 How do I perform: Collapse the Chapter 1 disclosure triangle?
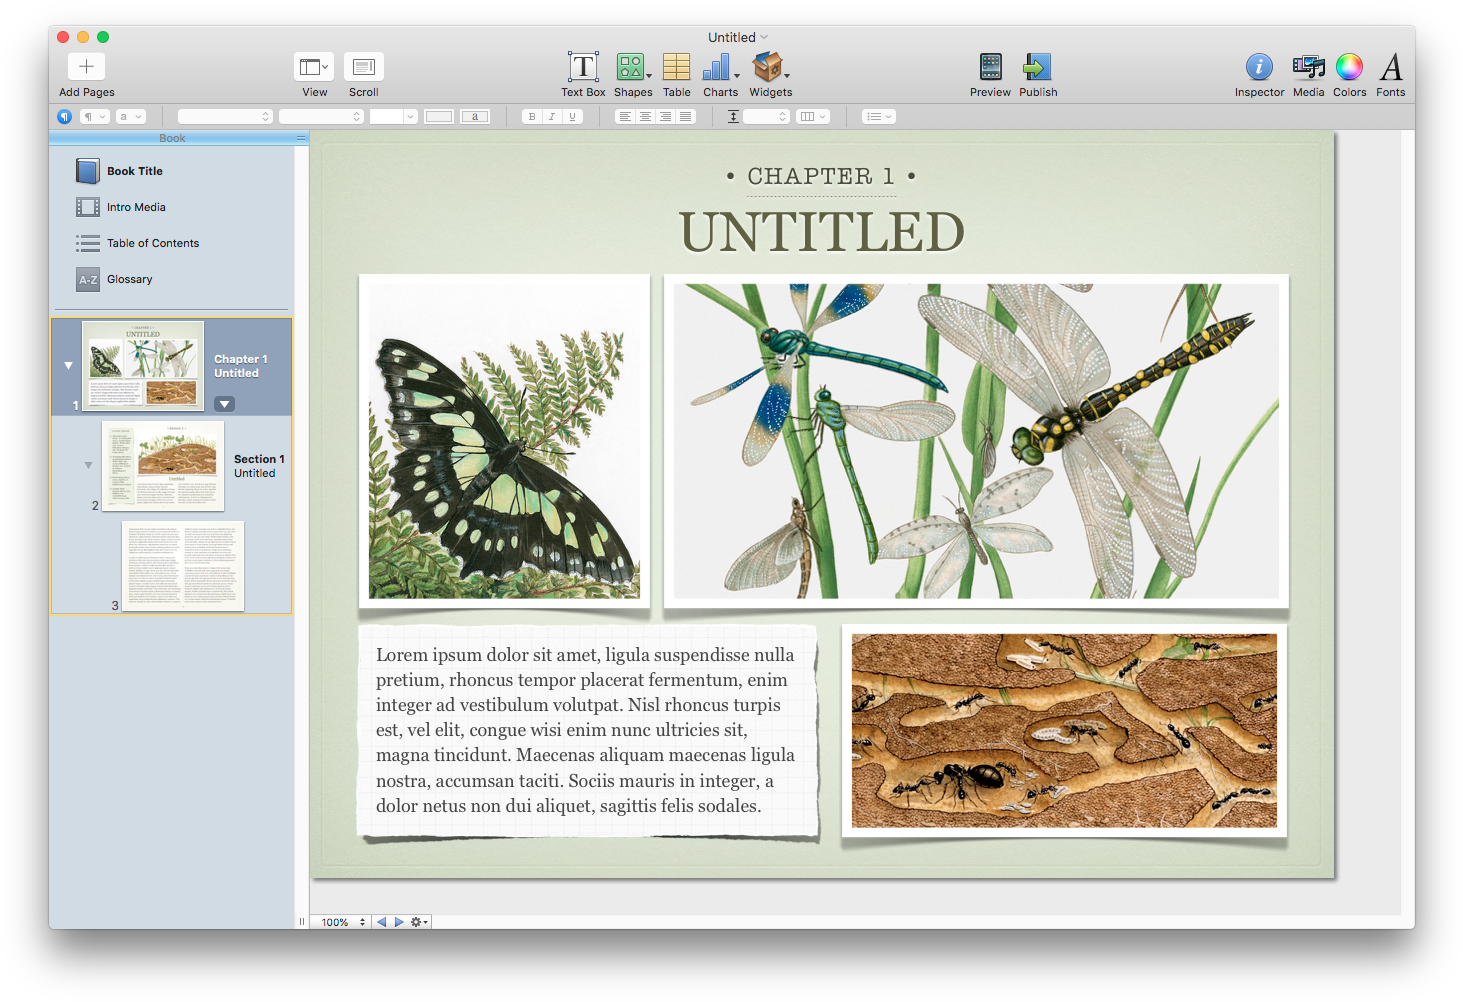pyautogui.click(x=67, y=366)
